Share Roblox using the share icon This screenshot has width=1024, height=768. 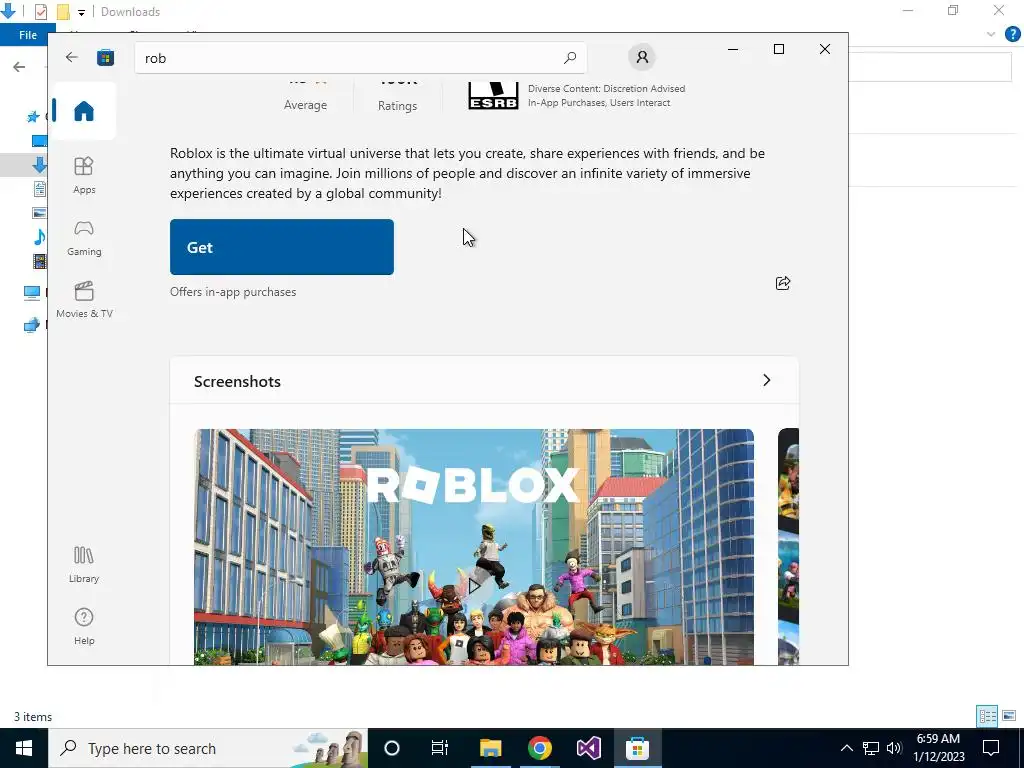[x=782, y=283]
